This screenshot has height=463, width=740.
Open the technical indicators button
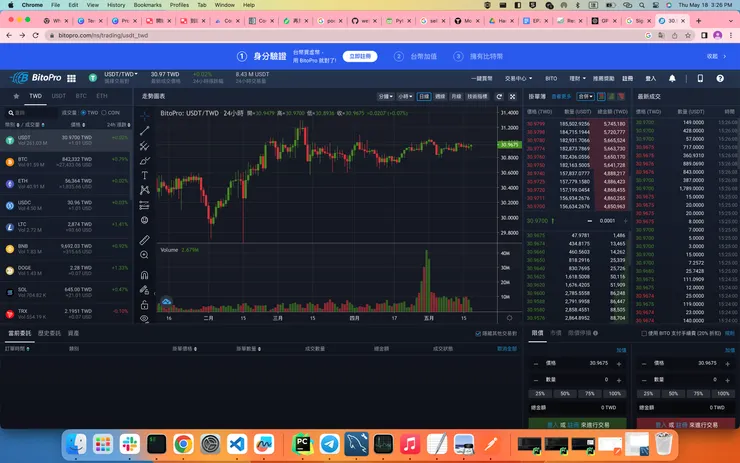477,96
